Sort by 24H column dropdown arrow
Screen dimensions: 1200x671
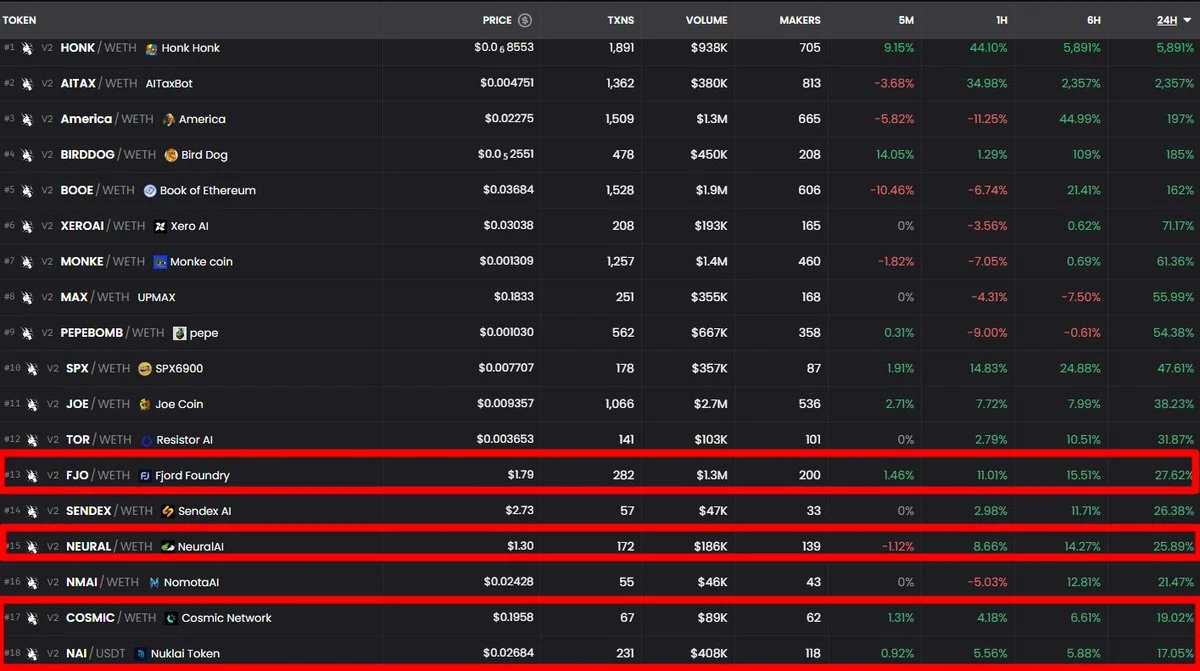1187,20
